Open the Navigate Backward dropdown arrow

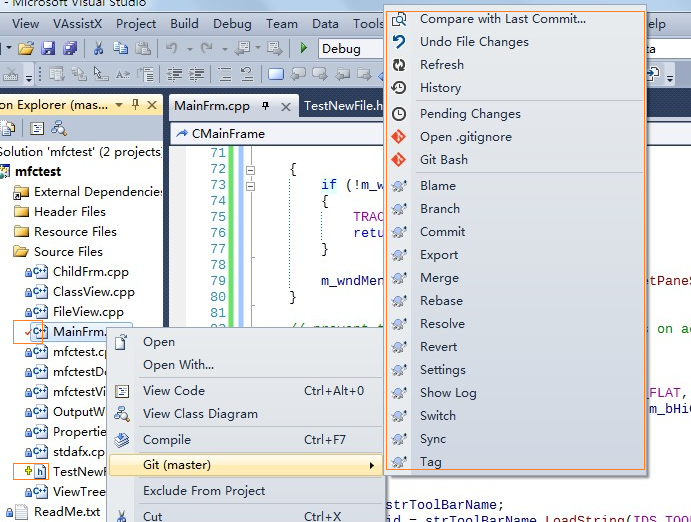(258, 48)
